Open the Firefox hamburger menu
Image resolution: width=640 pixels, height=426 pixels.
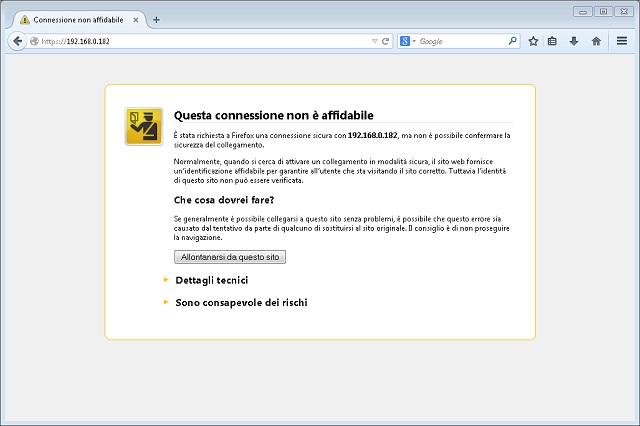621,41
